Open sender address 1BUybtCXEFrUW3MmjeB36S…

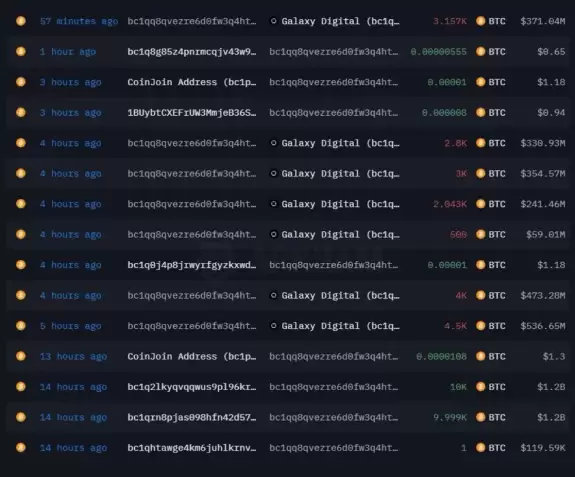pyautogui.click(x=192, y=113)
